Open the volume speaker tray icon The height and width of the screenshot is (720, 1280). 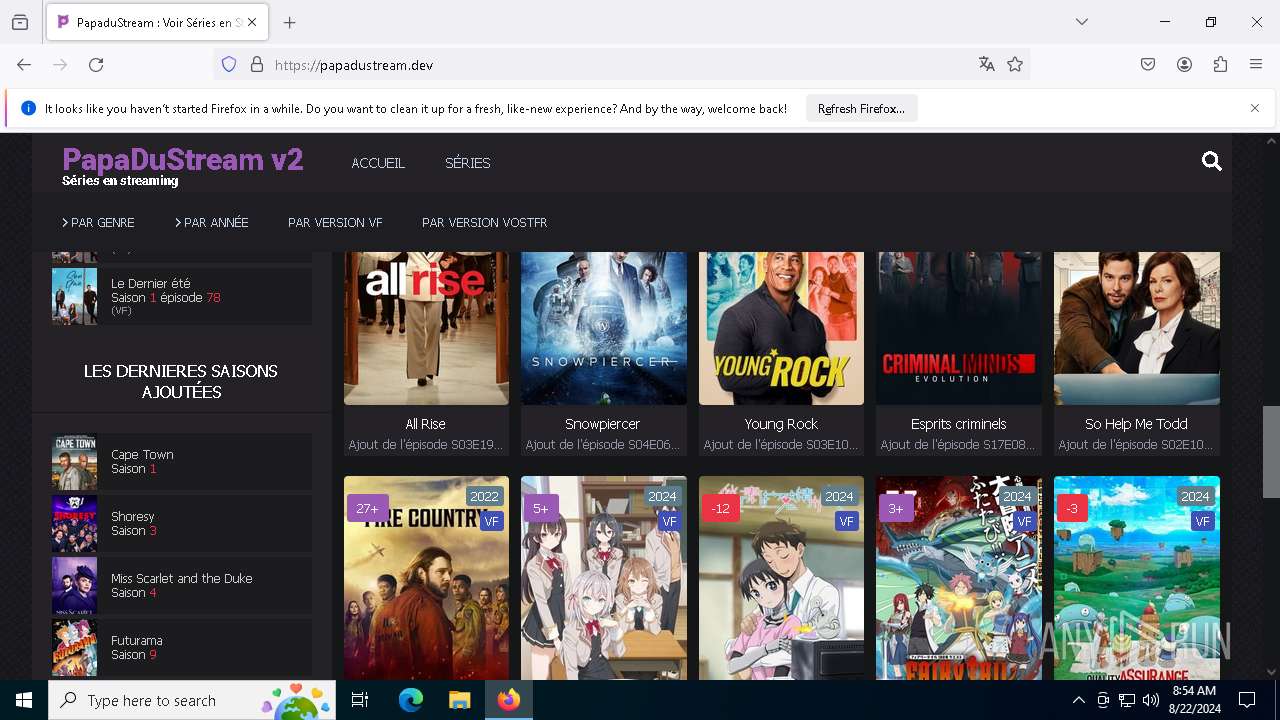[x=1151, y=700]
